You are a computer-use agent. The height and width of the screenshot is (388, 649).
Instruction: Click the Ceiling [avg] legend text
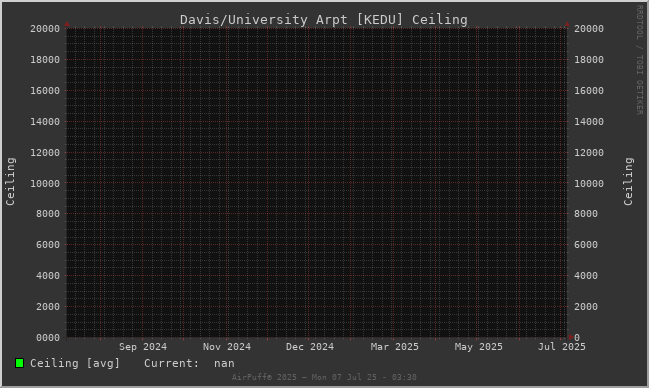click(x=75, y=363)
